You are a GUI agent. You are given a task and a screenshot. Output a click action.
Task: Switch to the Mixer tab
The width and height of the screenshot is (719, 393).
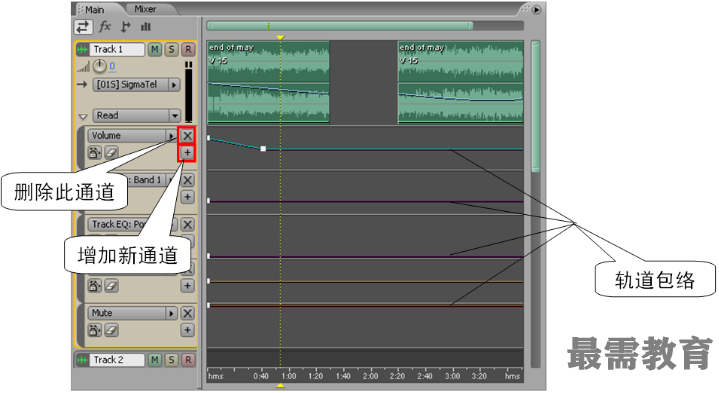pos(145,9)
